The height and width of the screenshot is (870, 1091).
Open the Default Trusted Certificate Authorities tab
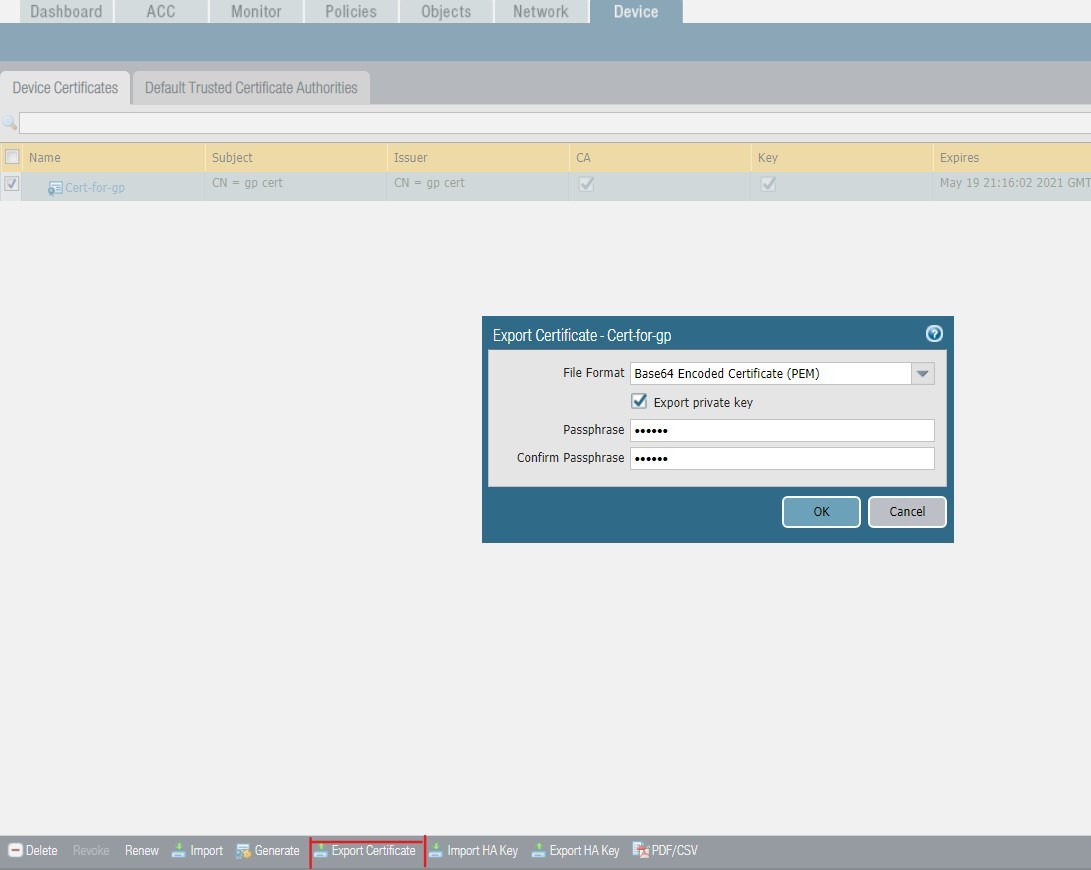(250, 87)
